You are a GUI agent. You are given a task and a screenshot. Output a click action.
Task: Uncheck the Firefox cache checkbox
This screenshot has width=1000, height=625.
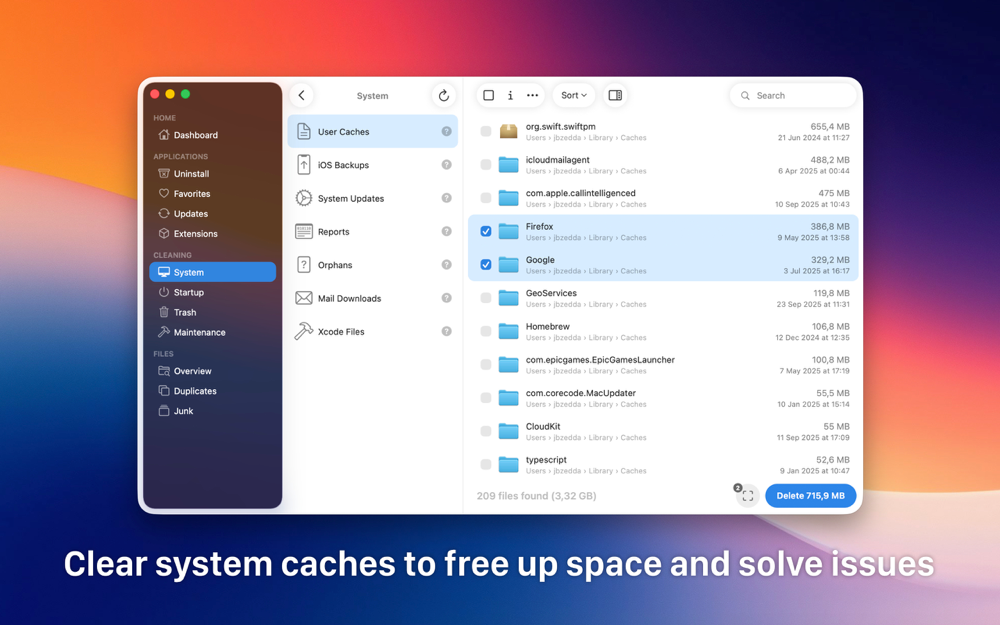(x=486, y=232)
